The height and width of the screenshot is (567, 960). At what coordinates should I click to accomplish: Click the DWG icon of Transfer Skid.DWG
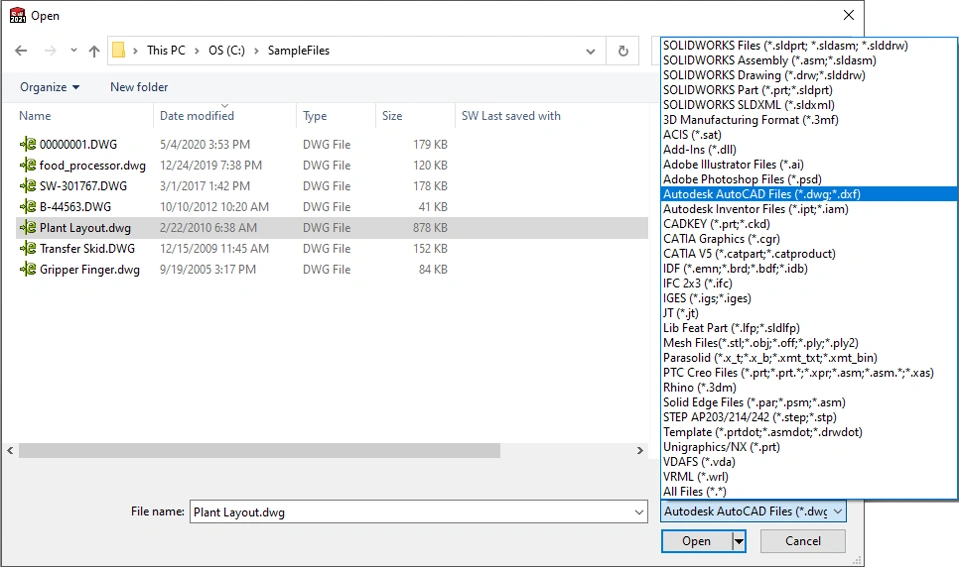point(28,249)
